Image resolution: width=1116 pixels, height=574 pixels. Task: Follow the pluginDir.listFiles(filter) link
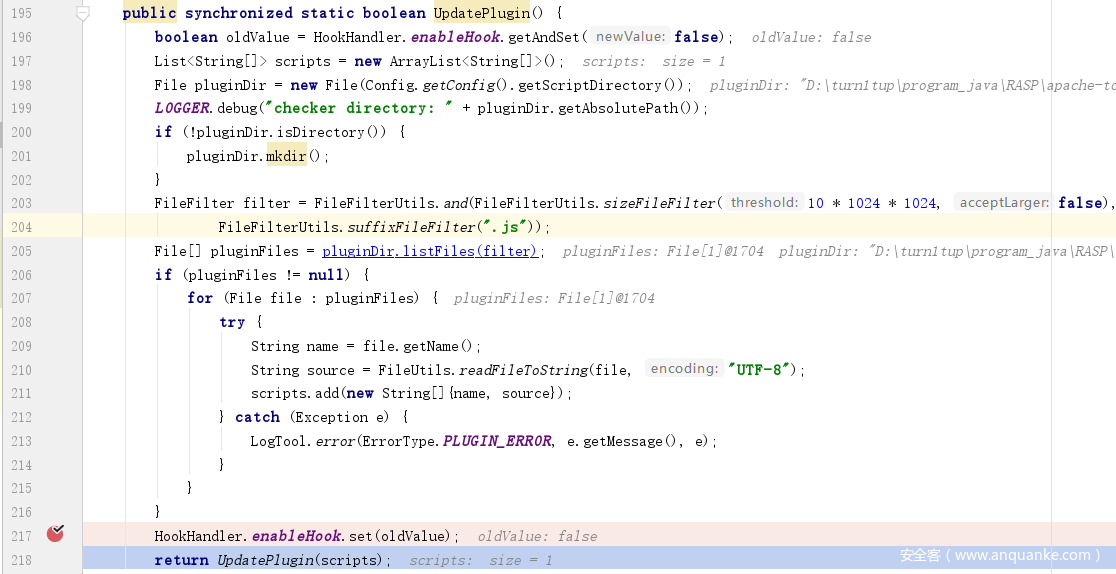[x=429, y=251]
